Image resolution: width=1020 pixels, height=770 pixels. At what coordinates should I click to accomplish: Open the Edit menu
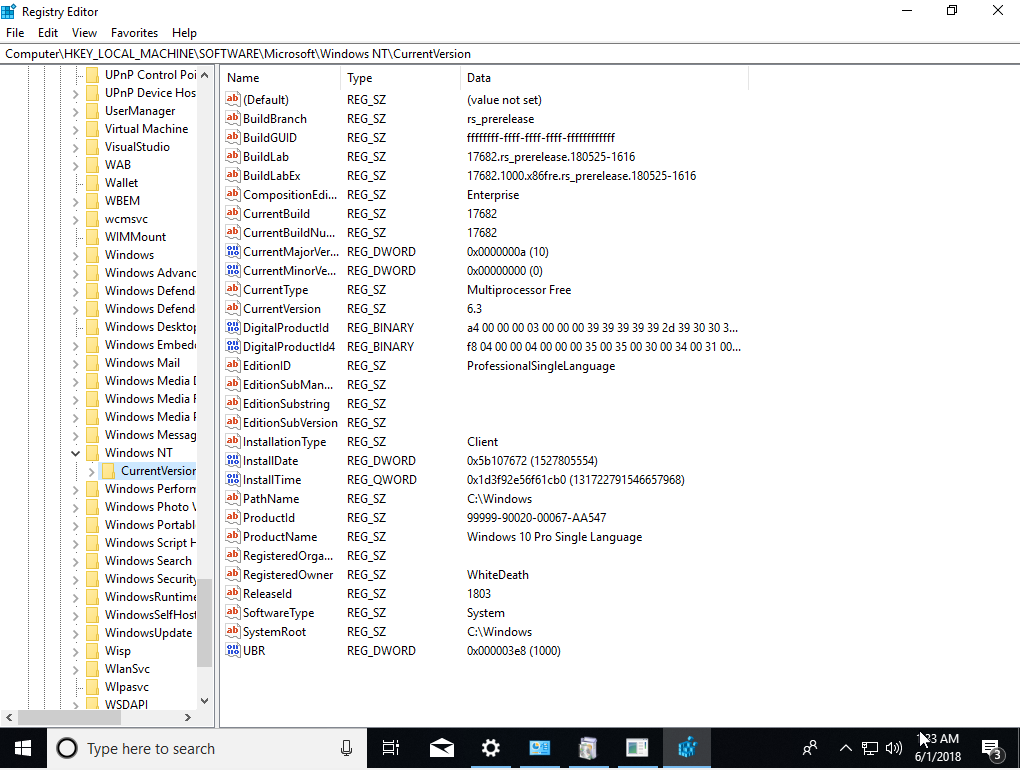click(47, 33)
